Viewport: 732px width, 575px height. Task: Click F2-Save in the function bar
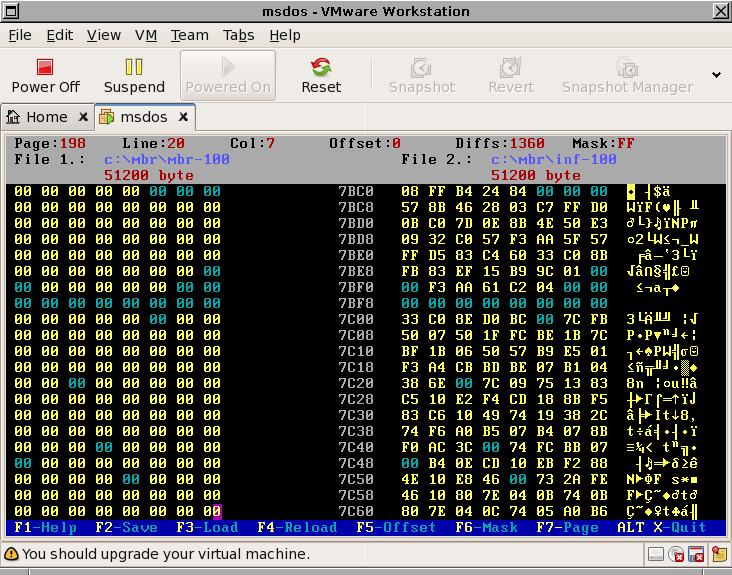[x=127, y=527]
